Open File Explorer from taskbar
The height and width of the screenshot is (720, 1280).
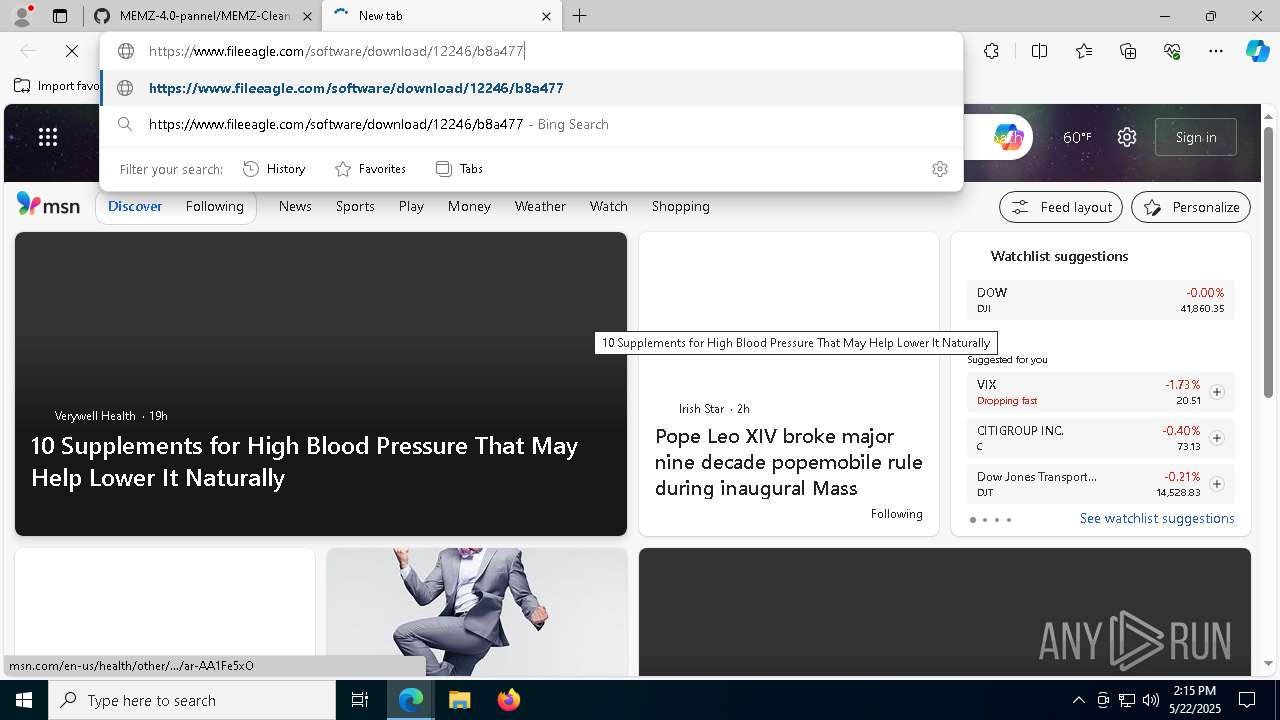pos(459,700)
